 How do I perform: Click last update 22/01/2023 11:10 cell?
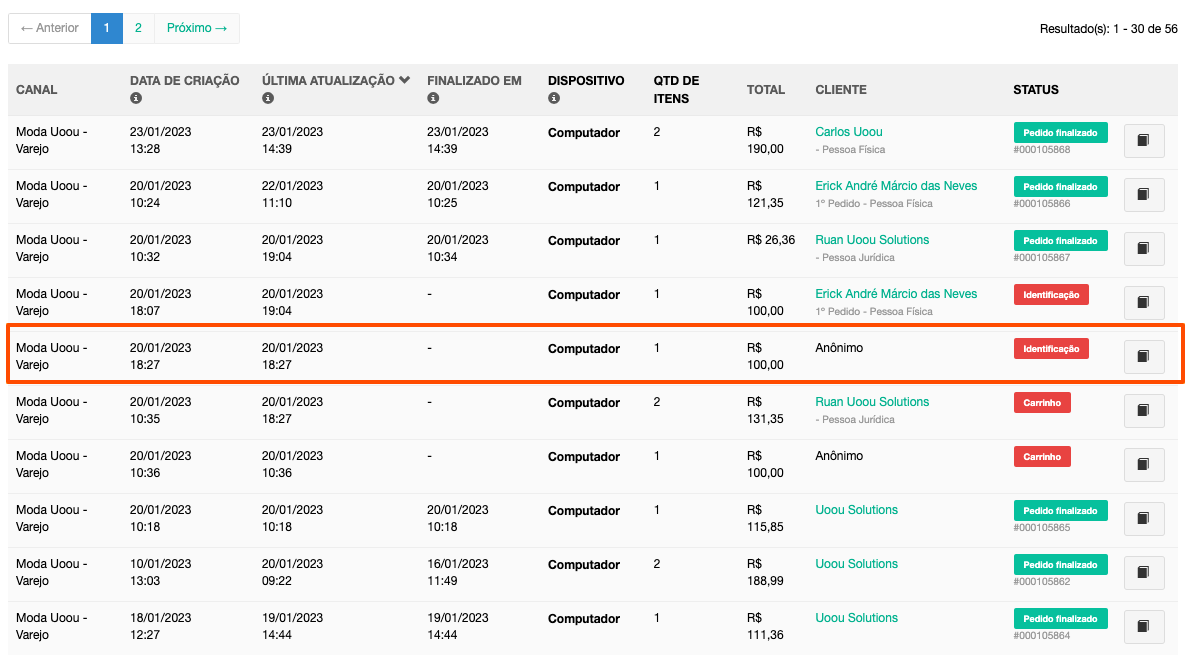click(x=293, y=195)
